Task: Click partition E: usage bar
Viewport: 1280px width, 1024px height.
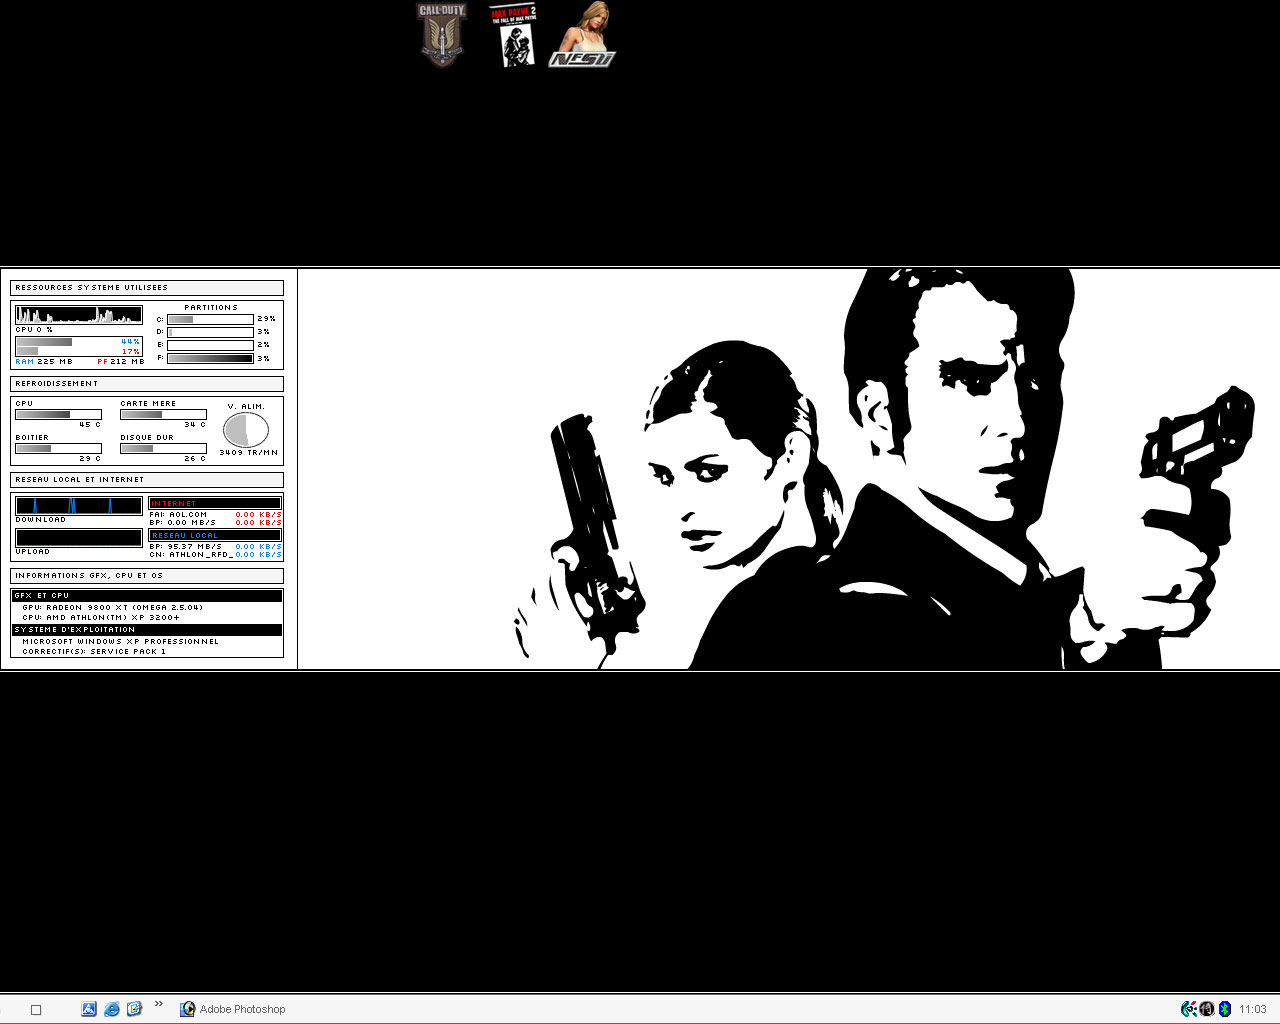Action: pos(210,345)
